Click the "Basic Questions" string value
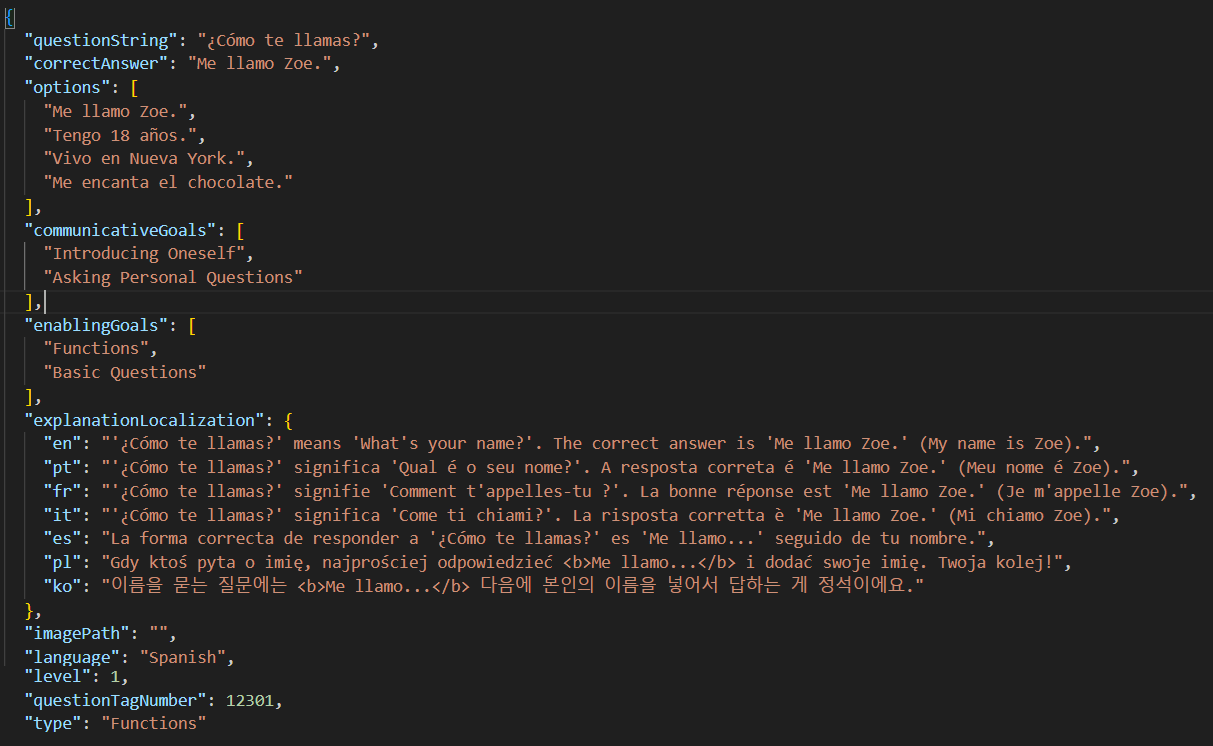Screen dimensions: 1213x746 [x=125, y=372]
